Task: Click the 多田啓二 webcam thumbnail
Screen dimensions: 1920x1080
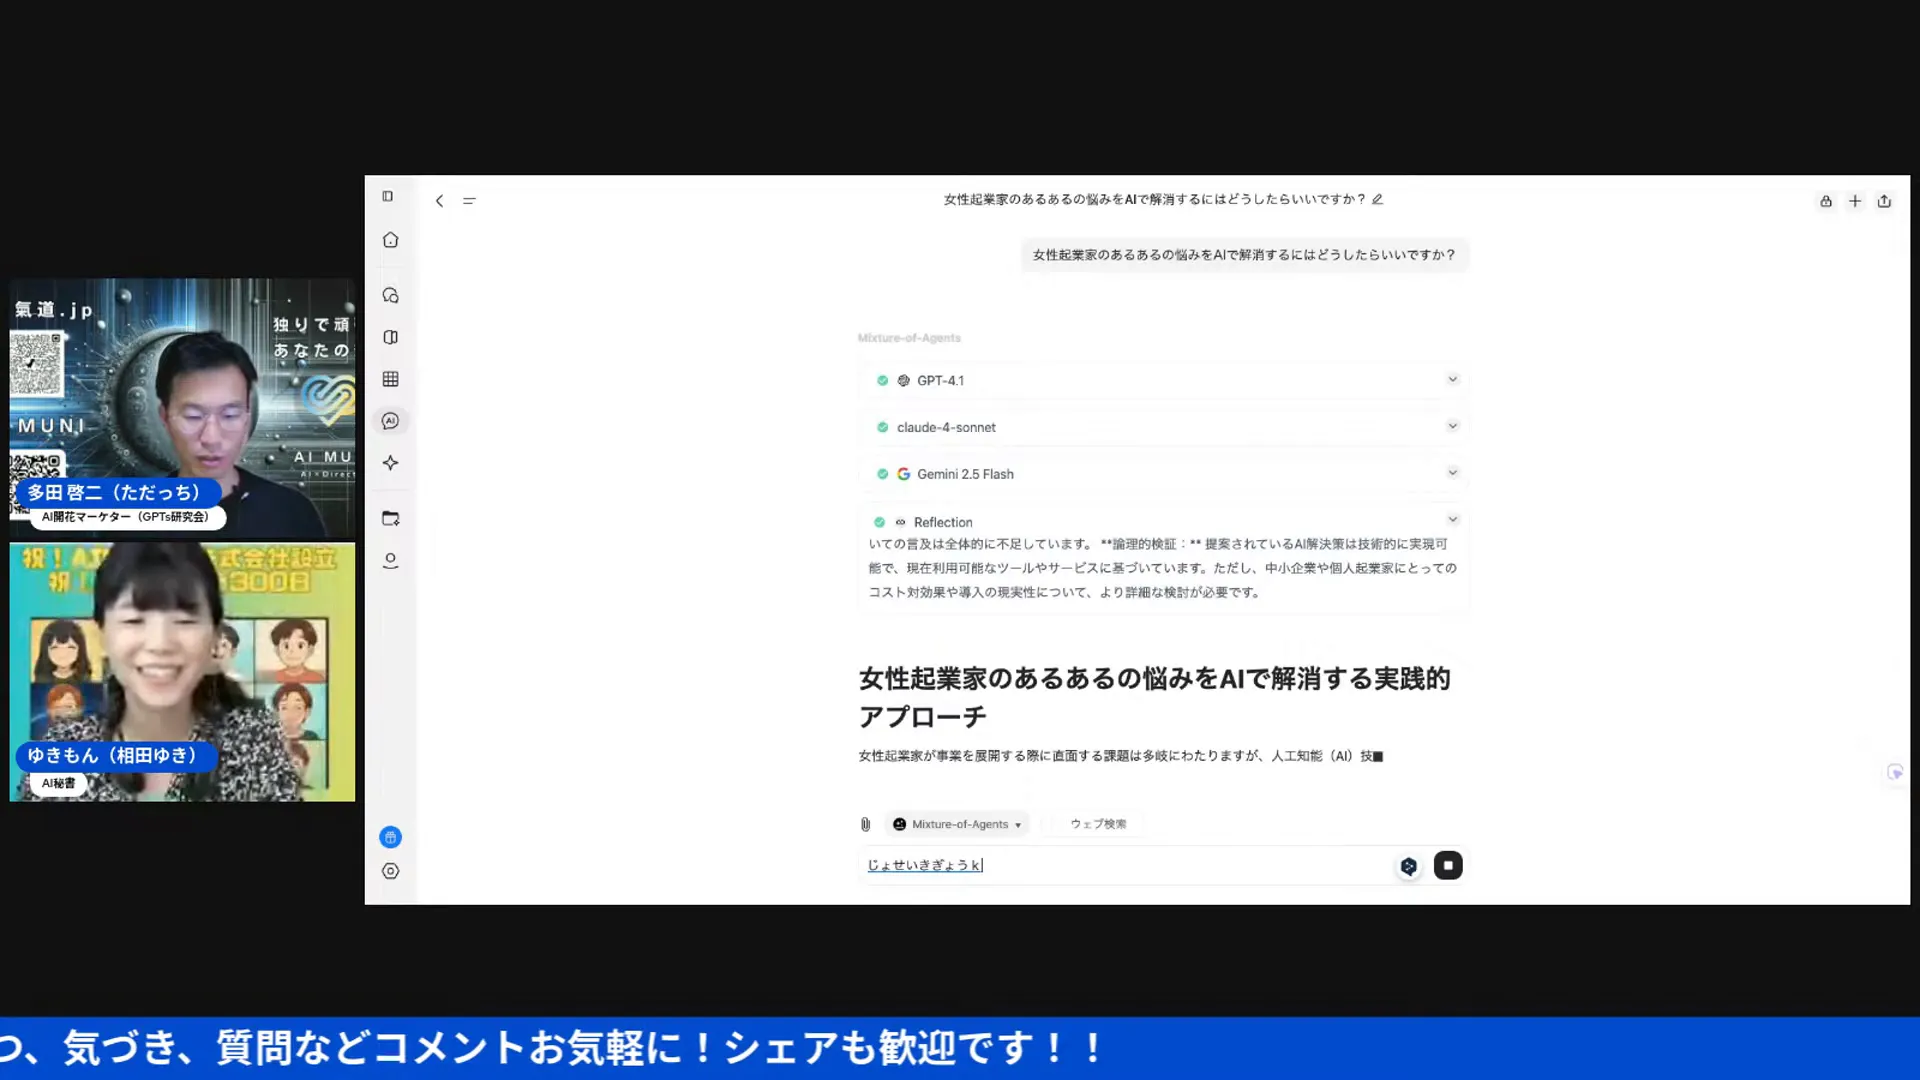Action: coord(182,409)
